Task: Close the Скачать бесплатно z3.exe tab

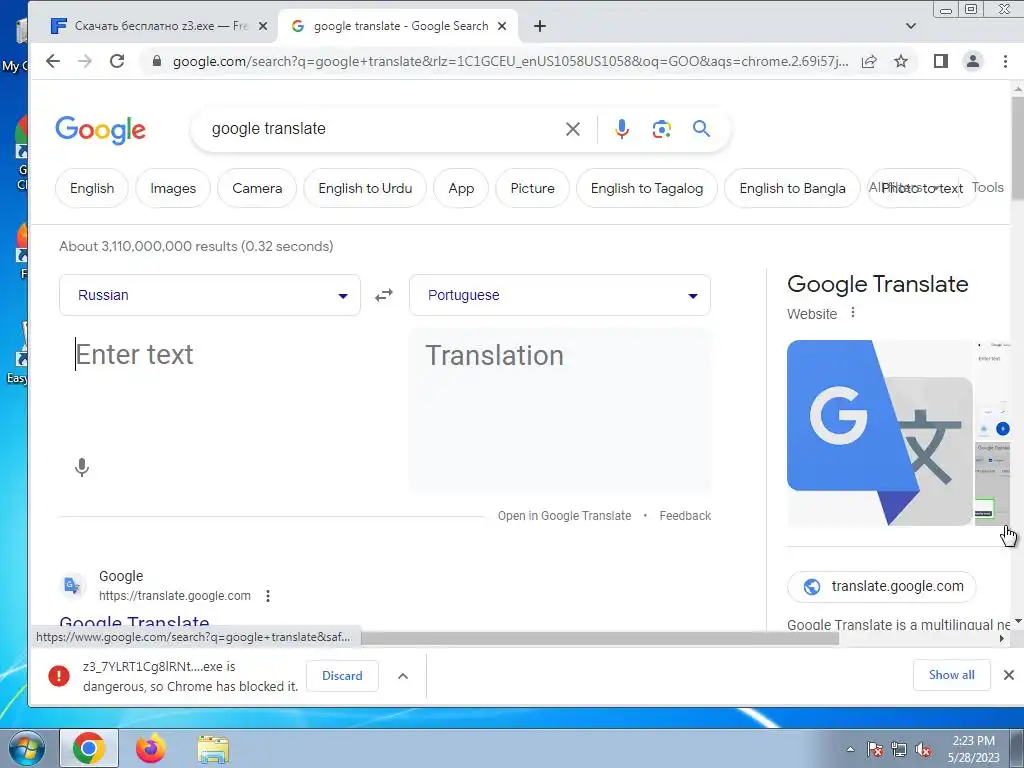Action: pyautogui.click(x=263, y=26)
